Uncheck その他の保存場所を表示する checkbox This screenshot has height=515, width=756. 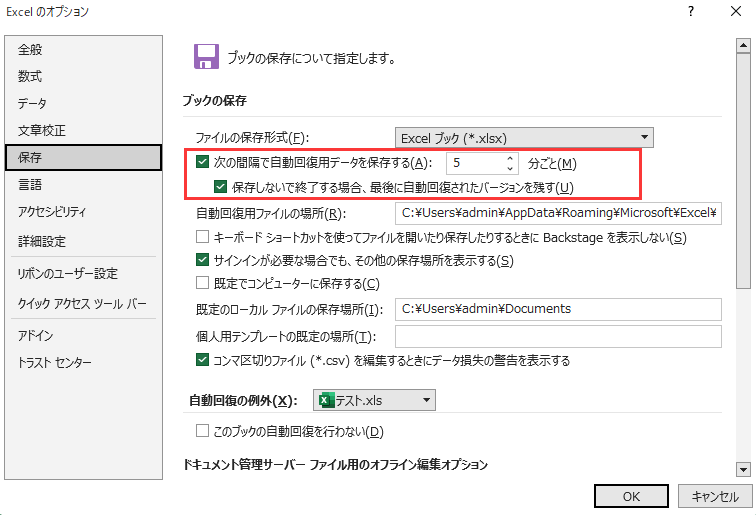tap(202, 260)
